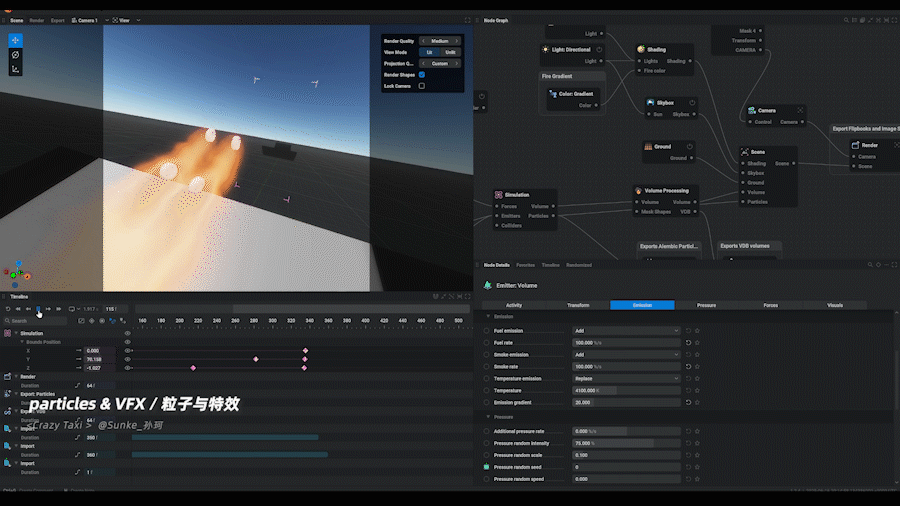Switch to the Export tab

57,20
